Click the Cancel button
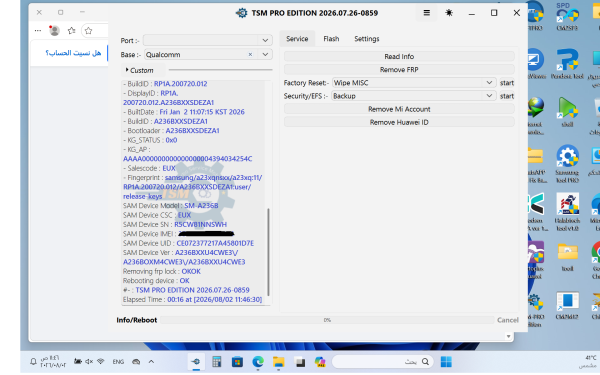The image size is (600, 375). tap(507, 320)
